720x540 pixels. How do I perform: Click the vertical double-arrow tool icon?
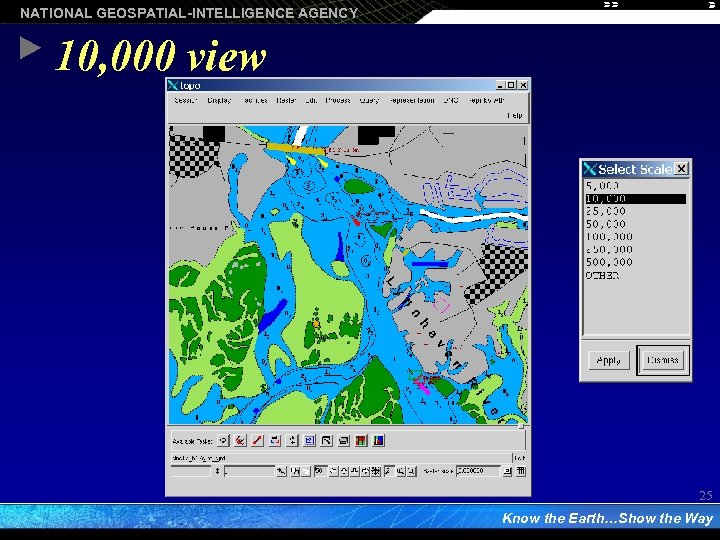click(x=292, y=441)
